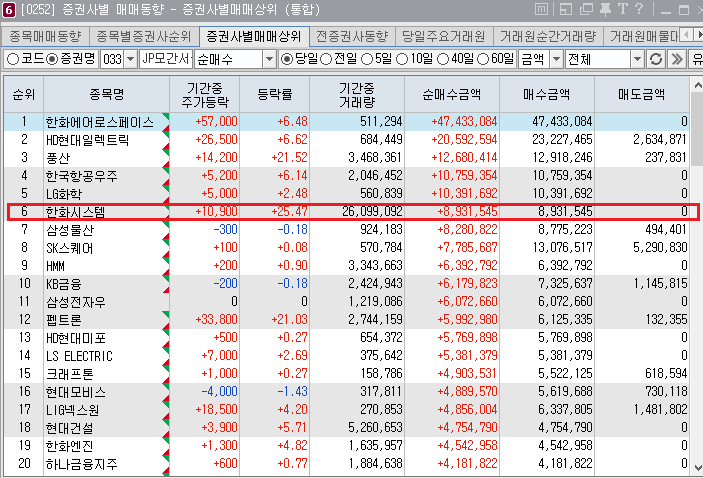Select the 한국항공우주 row
Viewport: 703px width, 478px height.
coord(347,175)
